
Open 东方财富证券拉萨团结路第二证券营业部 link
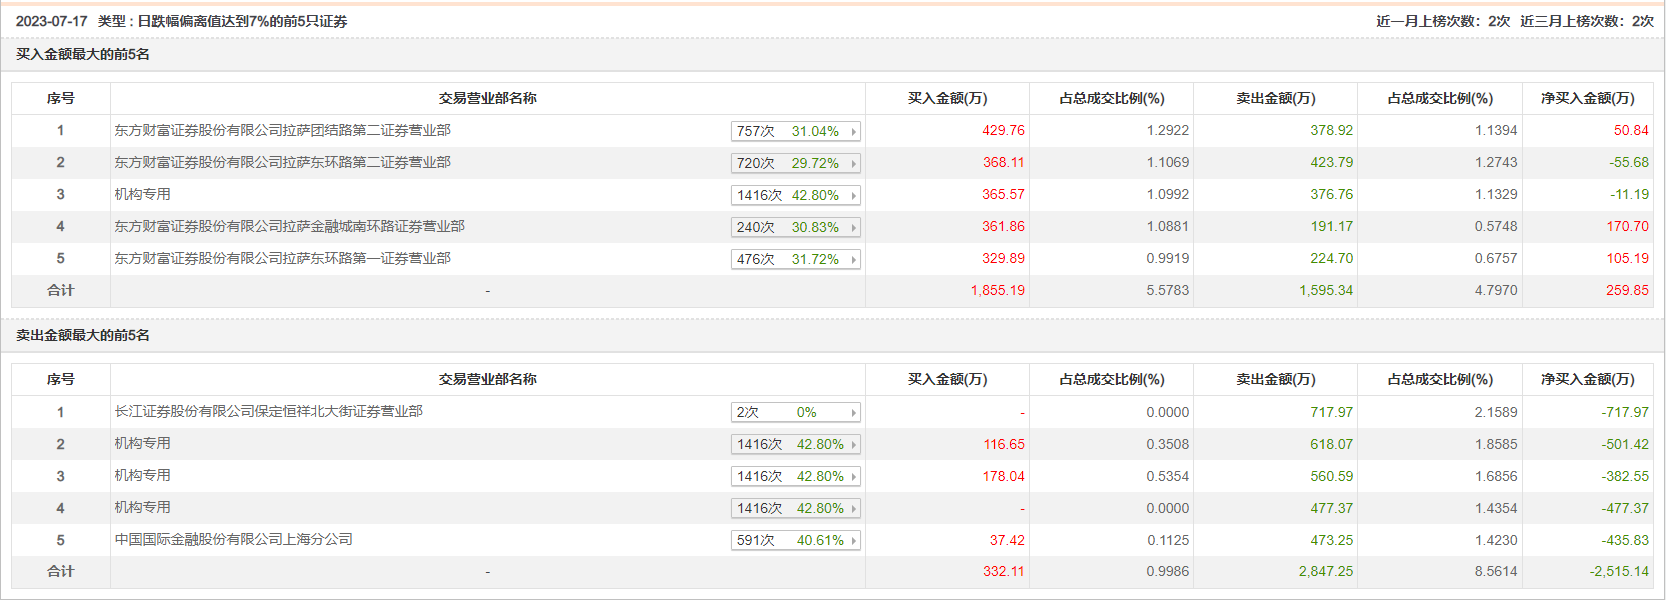[282, 130]
